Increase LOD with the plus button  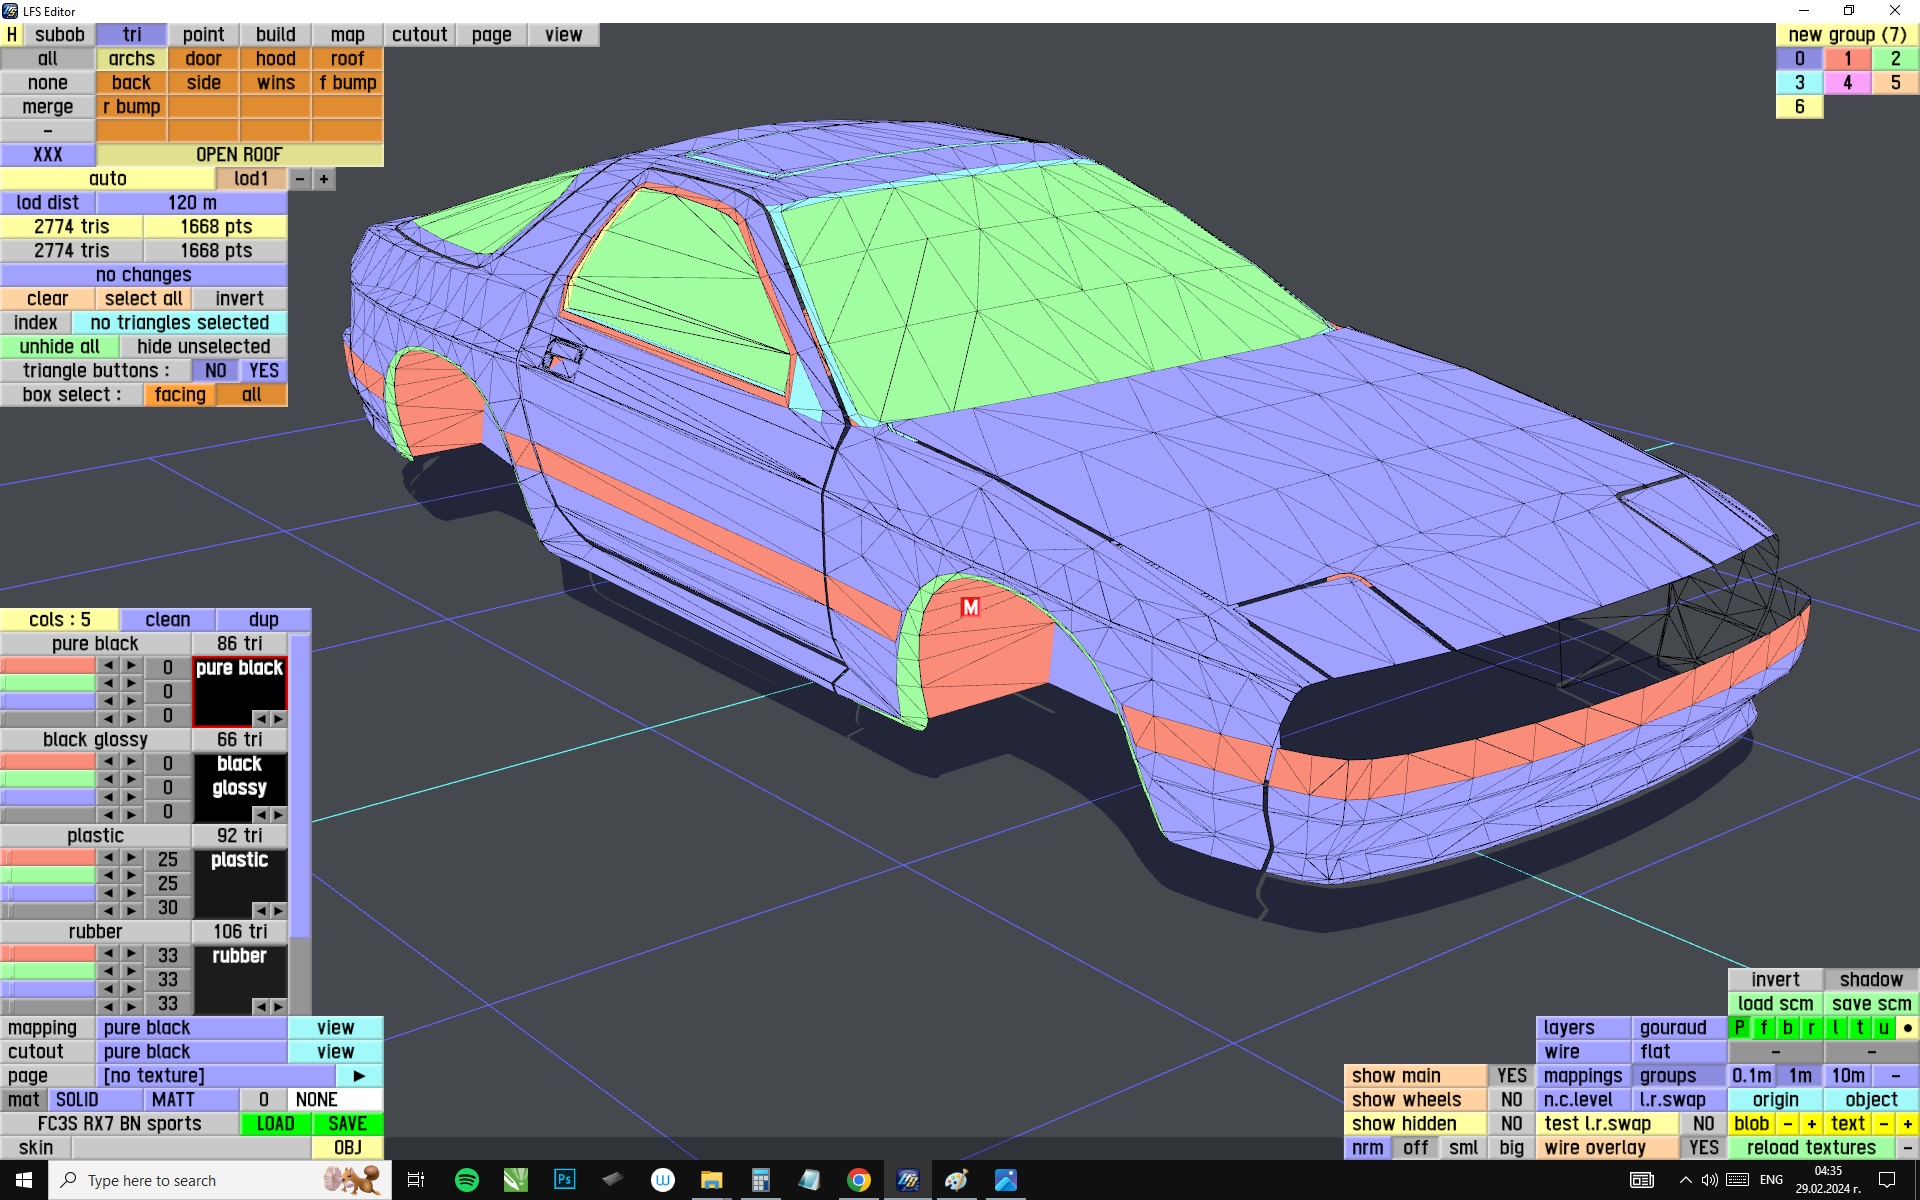(324, 179)
